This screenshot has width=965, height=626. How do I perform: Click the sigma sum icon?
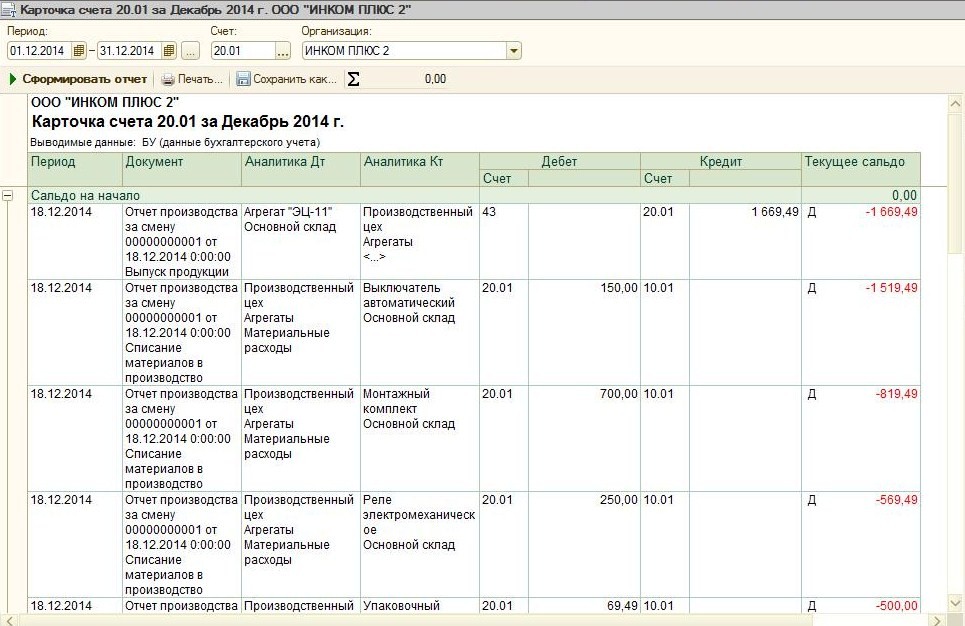coord(353,79)
